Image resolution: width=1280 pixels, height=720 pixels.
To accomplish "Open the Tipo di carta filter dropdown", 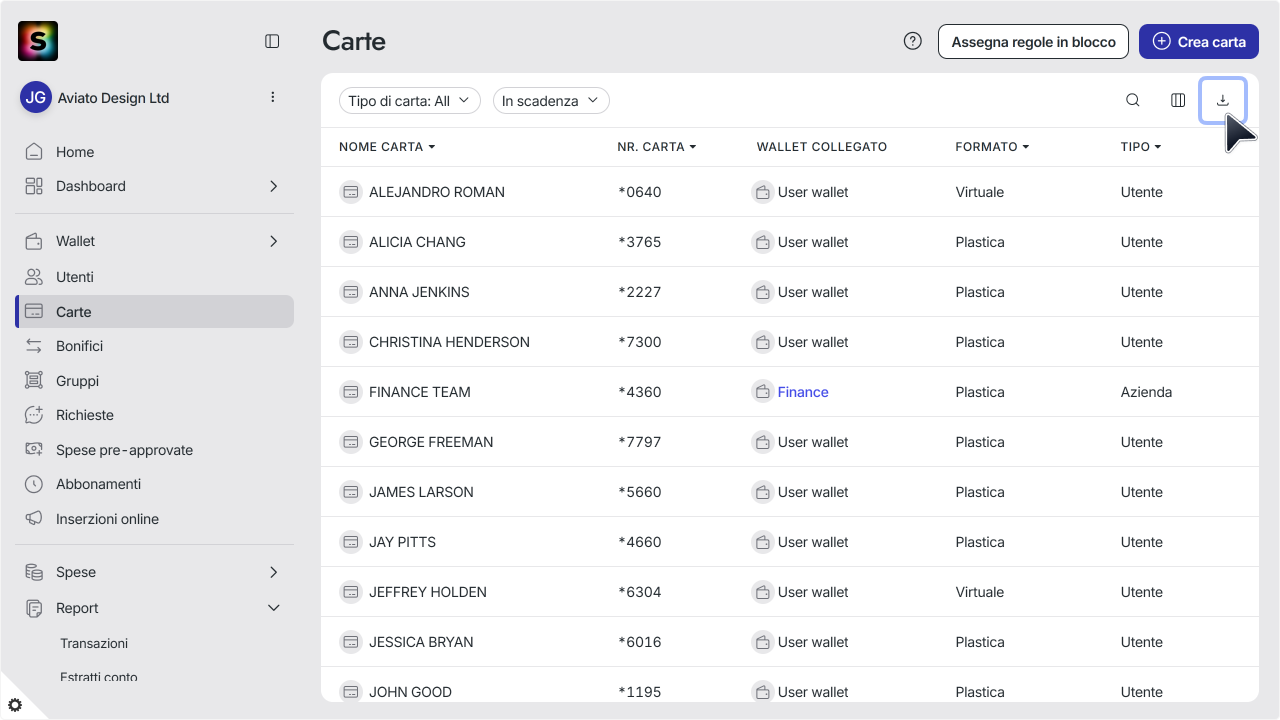I will 410,101.
